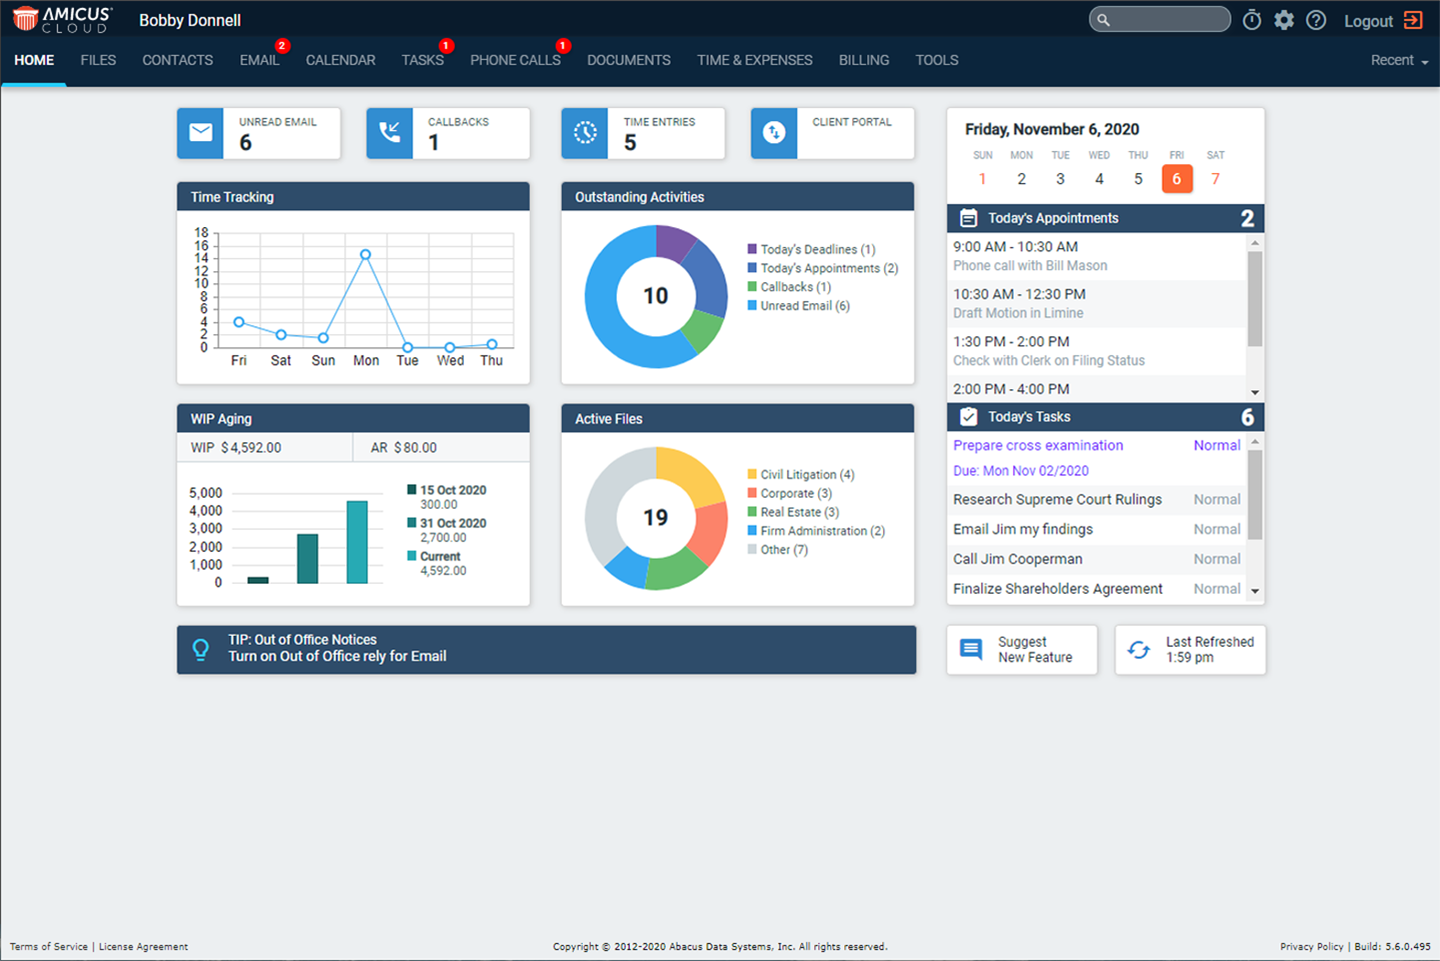Viewport: 1440px width, 961px height.
Task: Select Wednesday 4 in the week calendar
Action: (x=1099, y=179)
